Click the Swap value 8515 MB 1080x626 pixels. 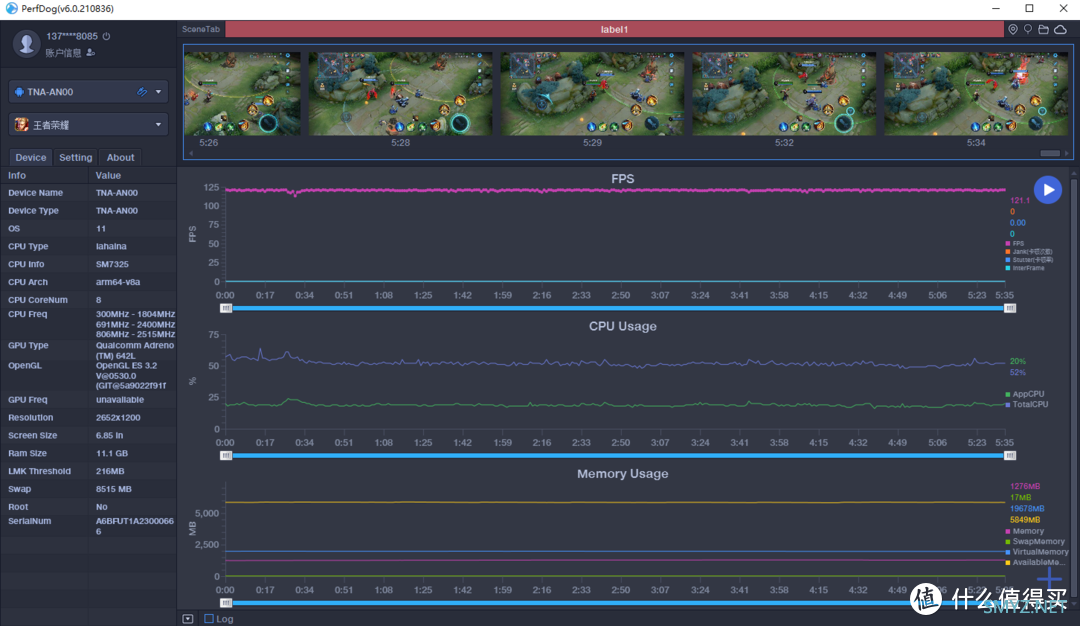(114, 490)
